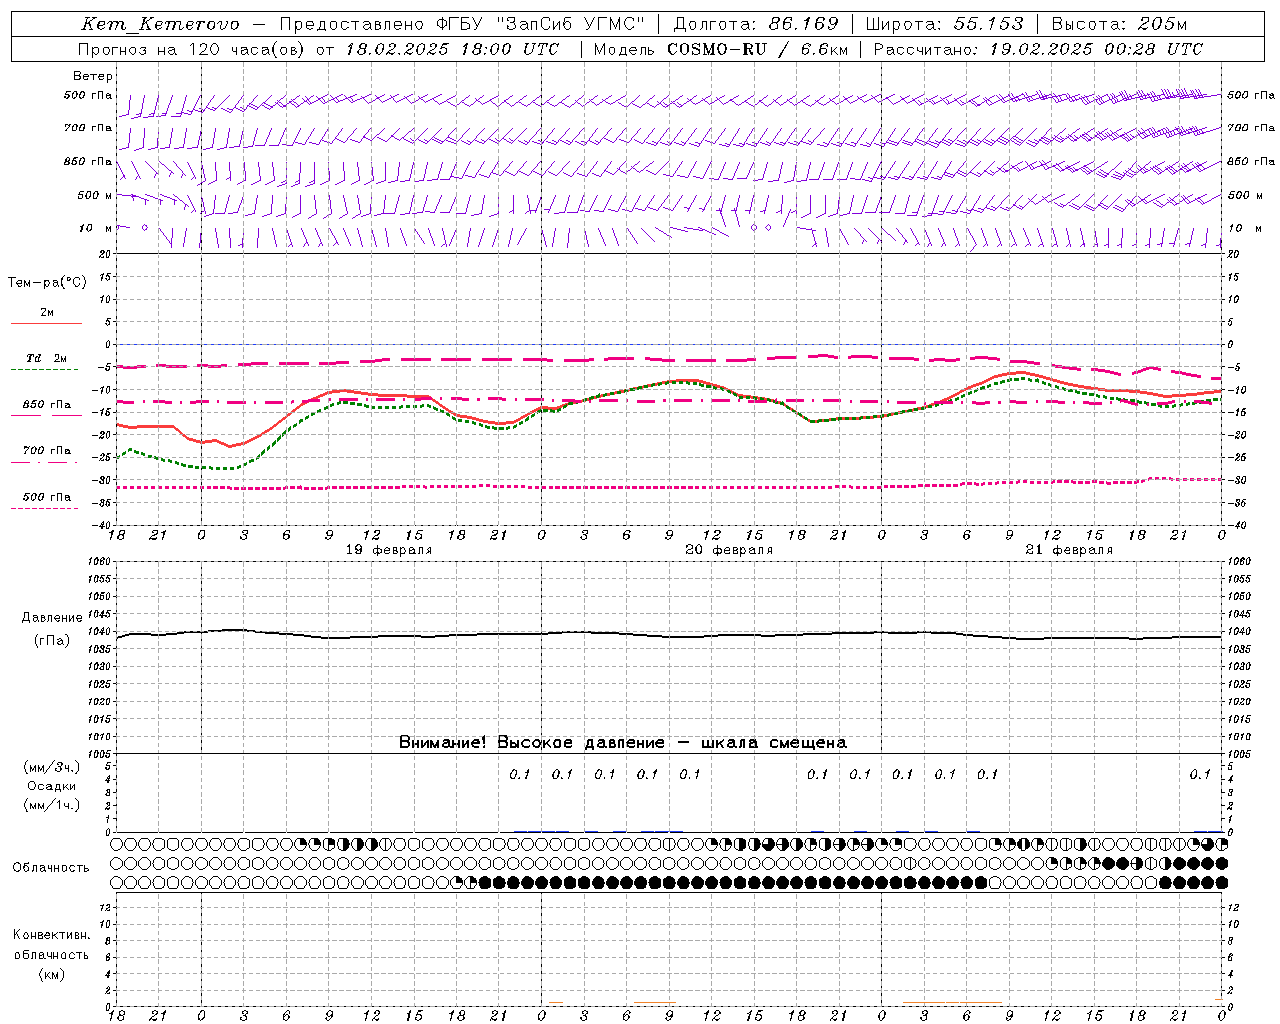Click the forecast start time 18.02.2025 18:00 UTC
1280x1024 pixels.
(452, 49)
